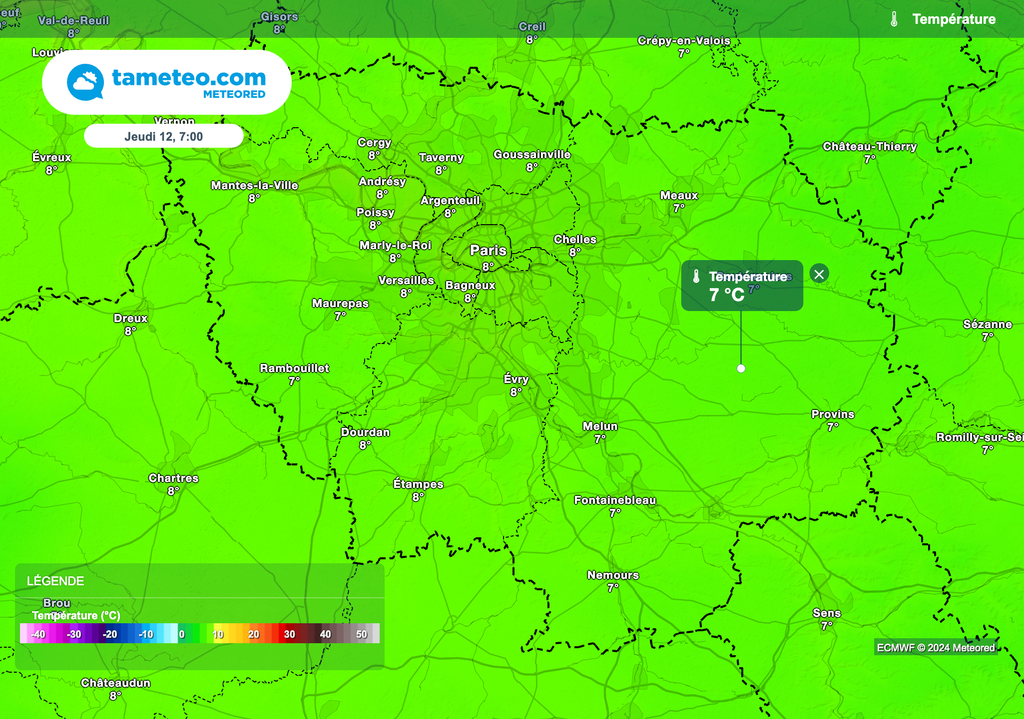Image resolution: width=1024 pixels, height=719 pixels.
Task: Click the white marker dot below the popup
Action: coord(741,368)
